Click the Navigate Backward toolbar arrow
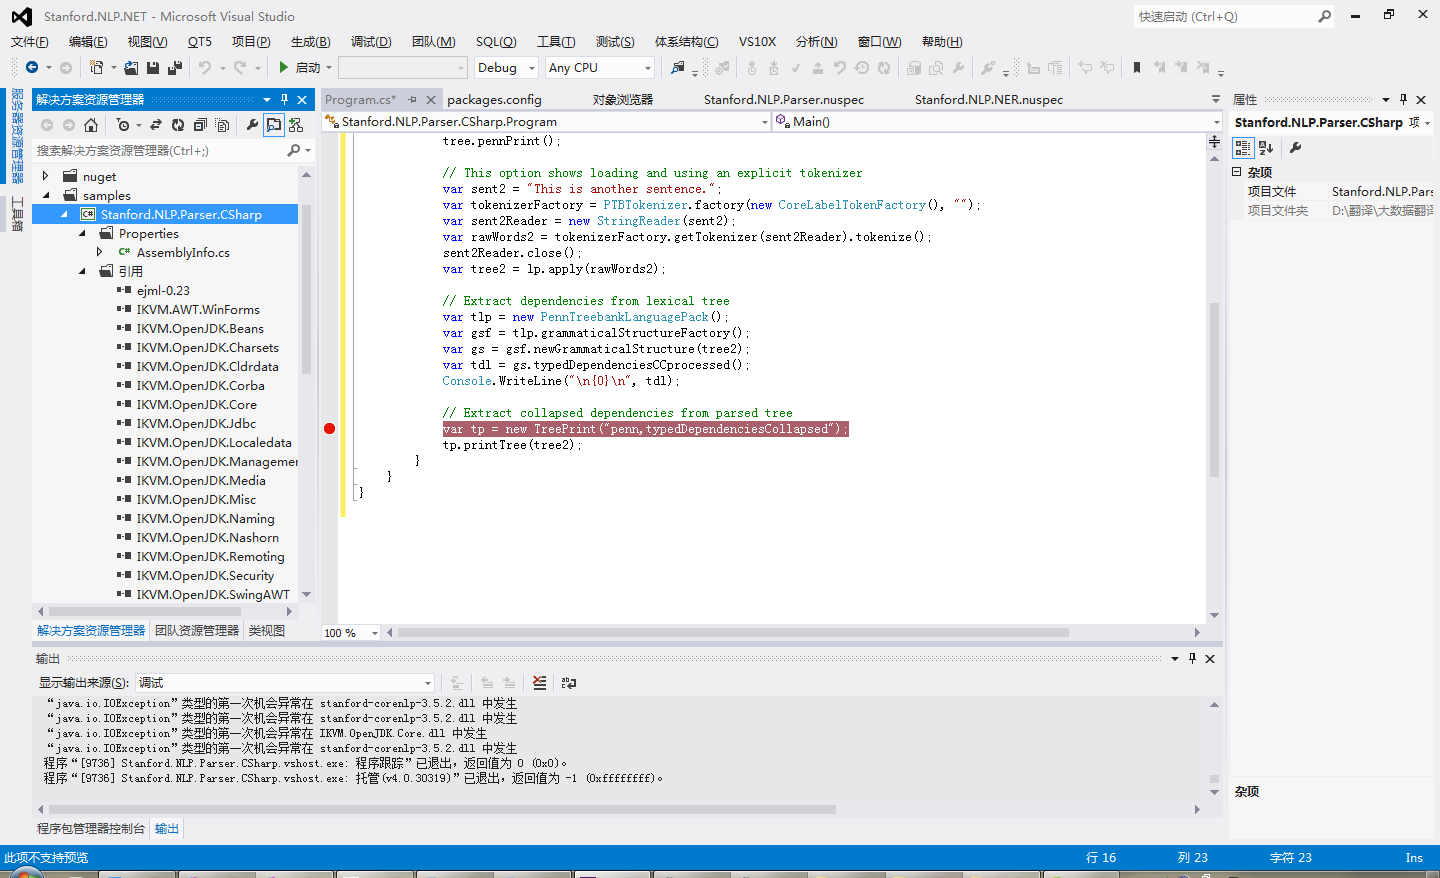This screenshot has height=878, width=1440. point(32,67)
